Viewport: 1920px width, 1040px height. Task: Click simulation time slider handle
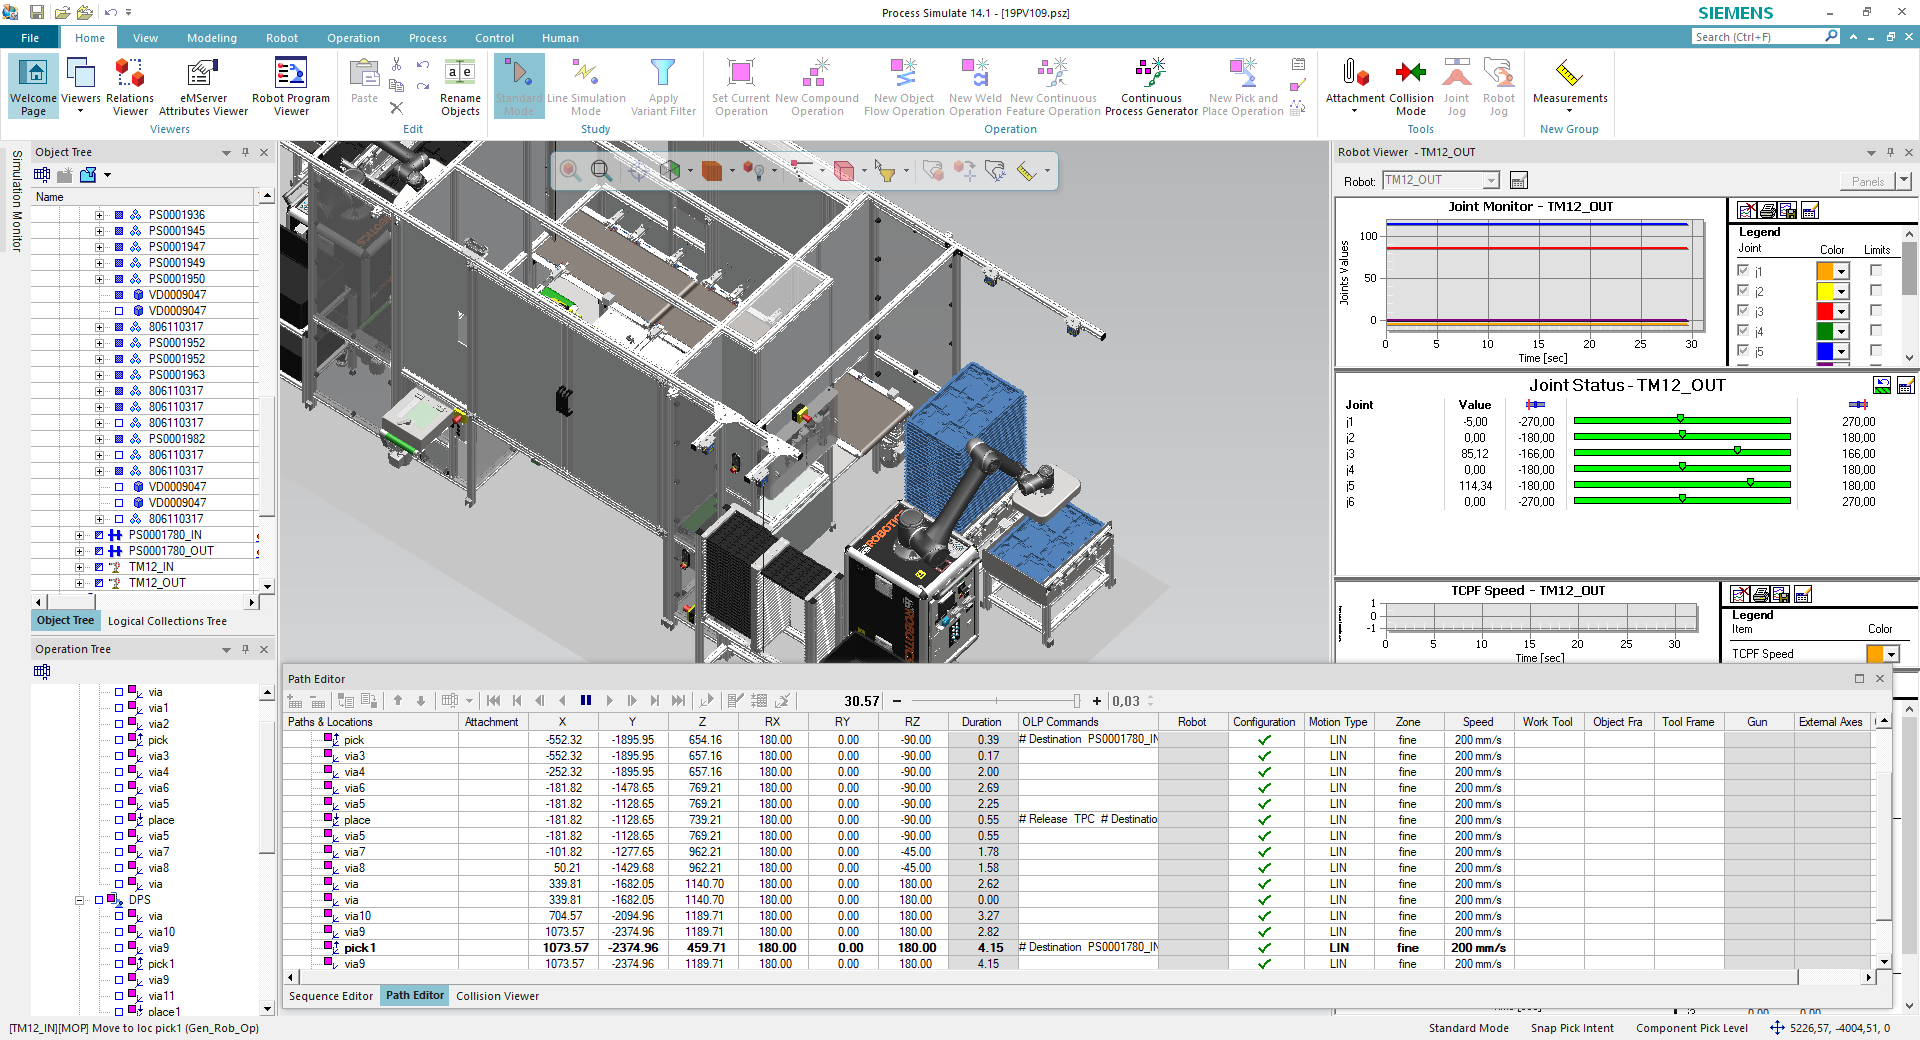click(1077, 701)
